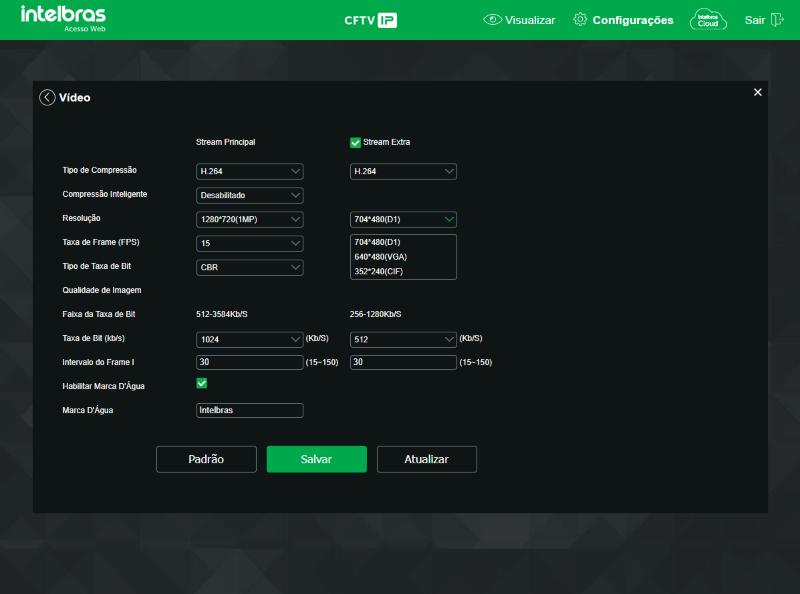The height and width of the screenshot is (594, 800).
Task: Open Intelbras Cloud icon
Action: coord(708,20)
